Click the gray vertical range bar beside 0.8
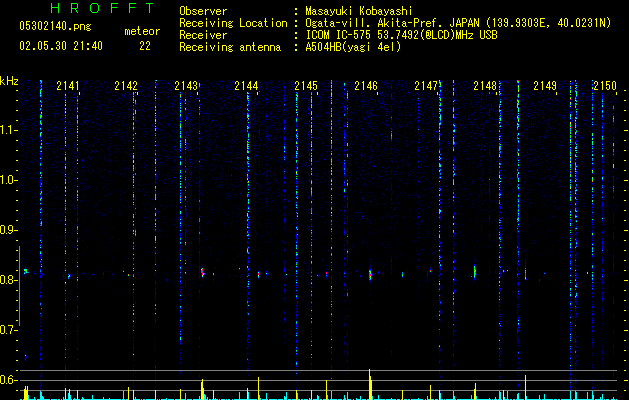The image size is (629, 400). [x=19, y=286]
